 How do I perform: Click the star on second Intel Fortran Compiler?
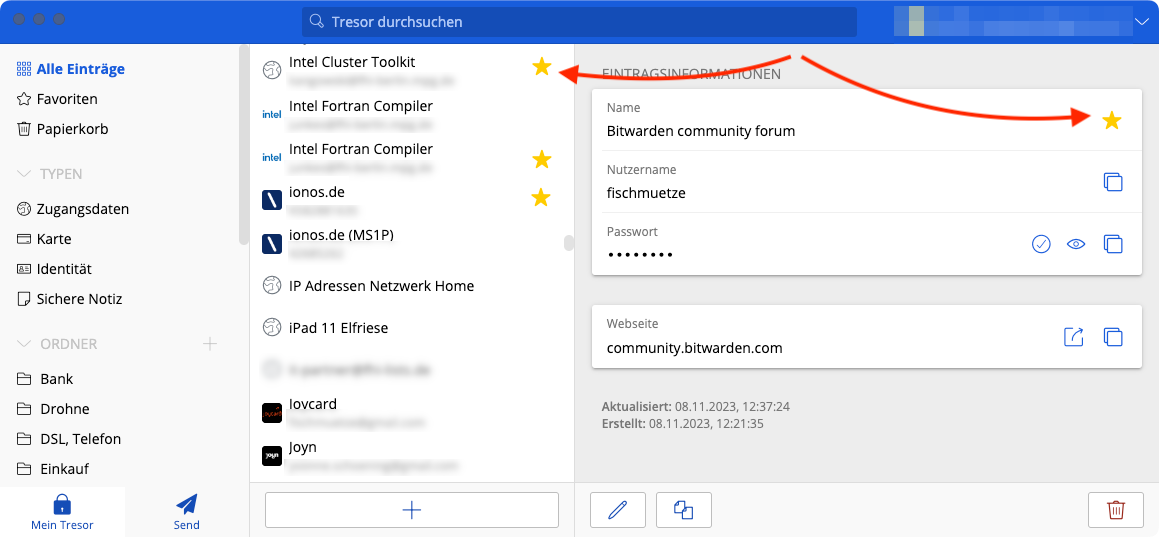click(542, 158)
